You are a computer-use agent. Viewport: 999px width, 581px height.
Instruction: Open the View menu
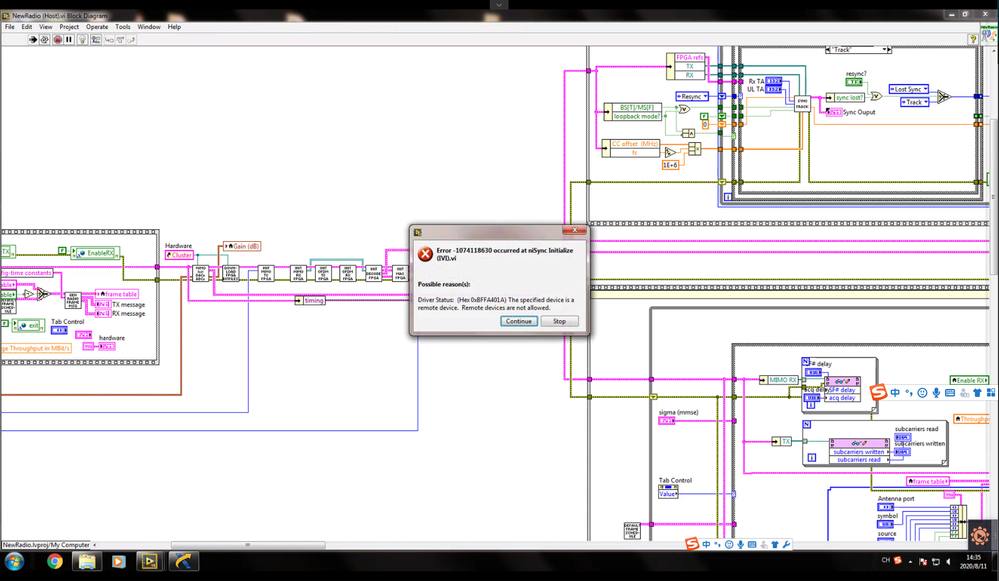(x=46, y=27)
